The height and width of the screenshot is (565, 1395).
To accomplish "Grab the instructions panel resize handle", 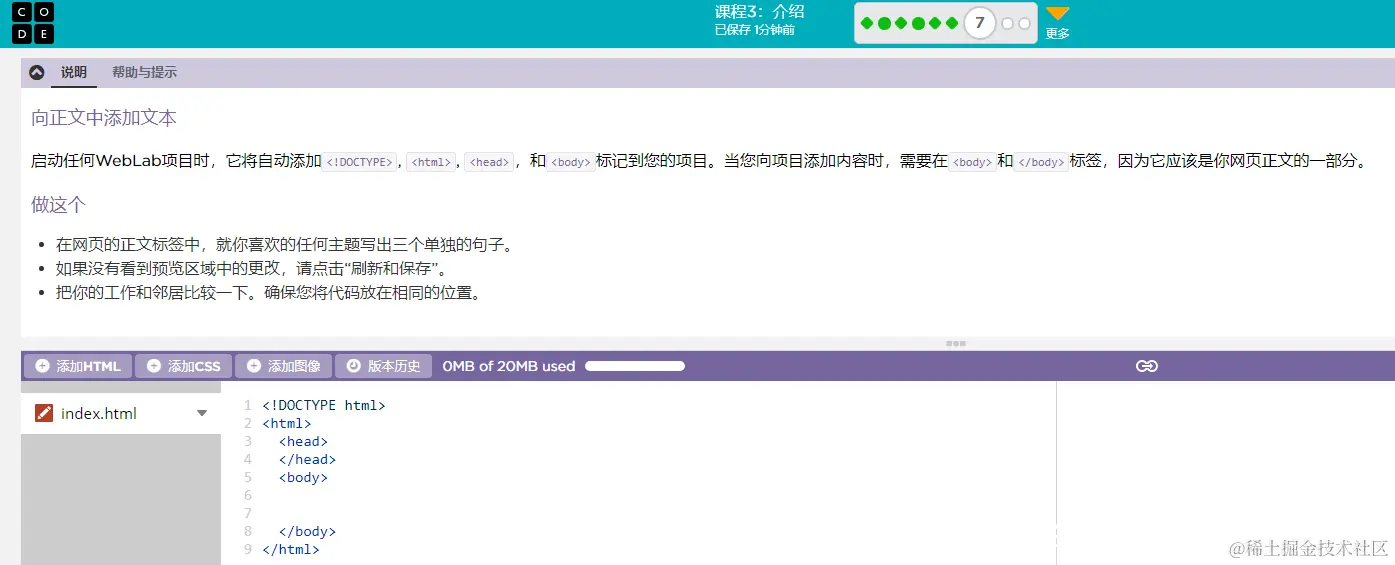I will [x=956, y=344].
